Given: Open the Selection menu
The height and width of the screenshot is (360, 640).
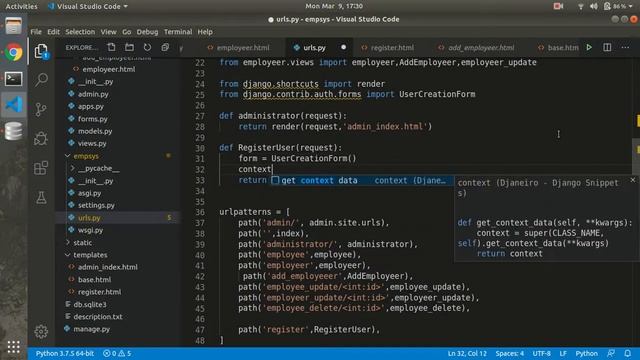Looking at the screenshot, I should click(80, 32).
